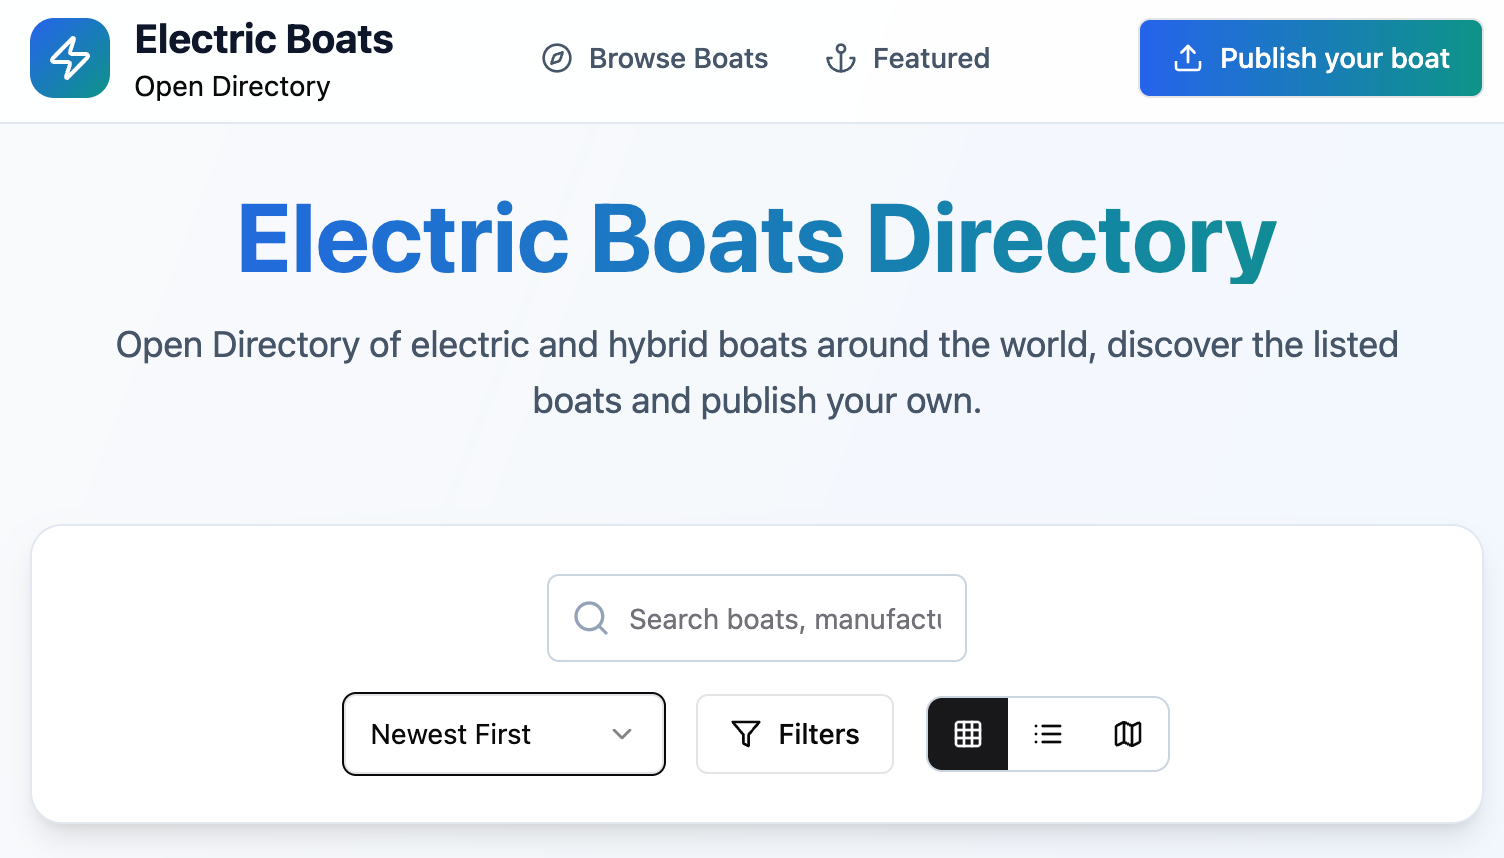Click the funnel filter icon

point(746,734)
